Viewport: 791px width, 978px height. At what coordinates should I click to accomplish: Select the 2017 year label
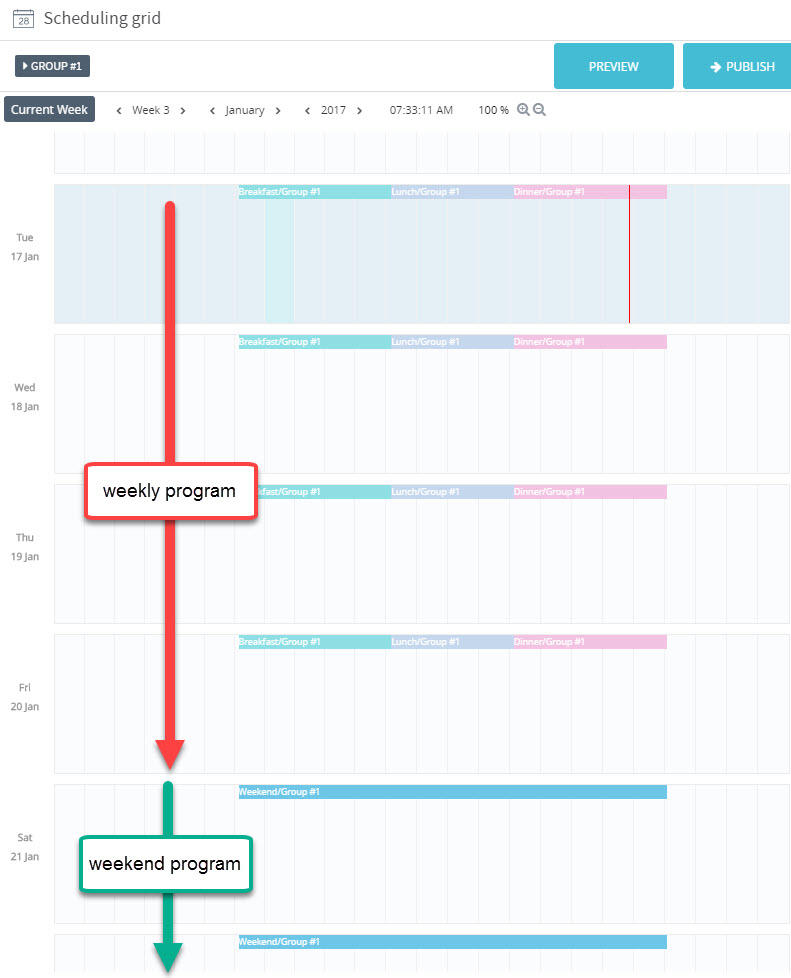click(333, 110)
